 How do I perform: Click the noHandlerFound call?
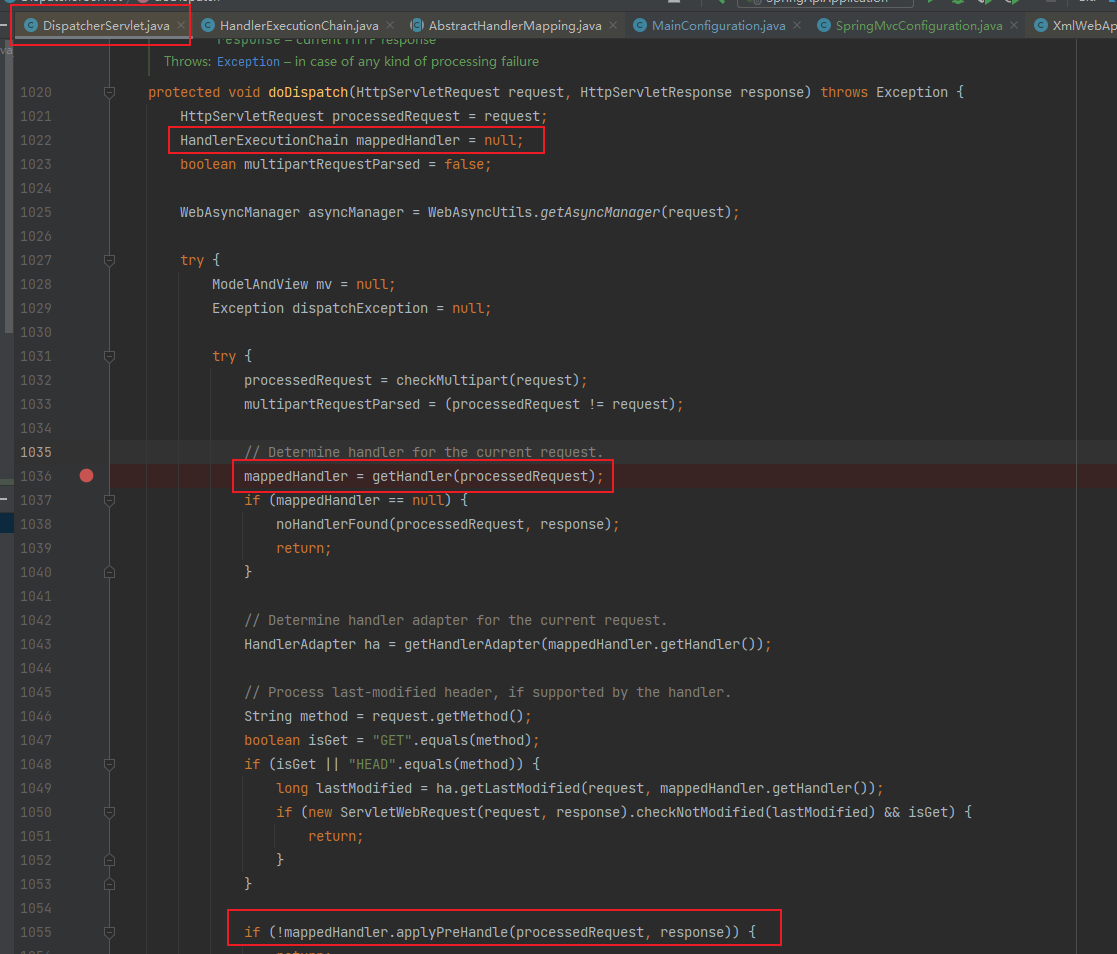pyautogui.click(x=332, y=524)
